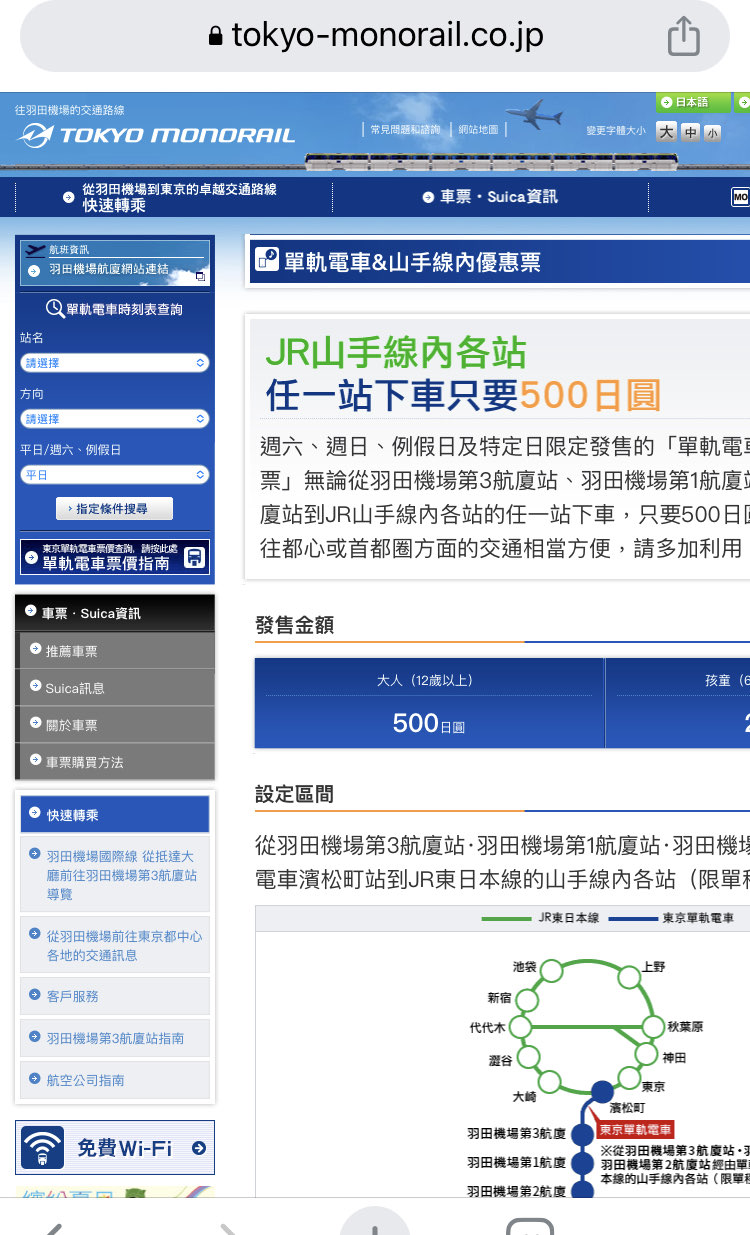This screenshot has width=750, height=1235.
Task: Open 關於車票 in the sidebar
Action: [116, 725]
